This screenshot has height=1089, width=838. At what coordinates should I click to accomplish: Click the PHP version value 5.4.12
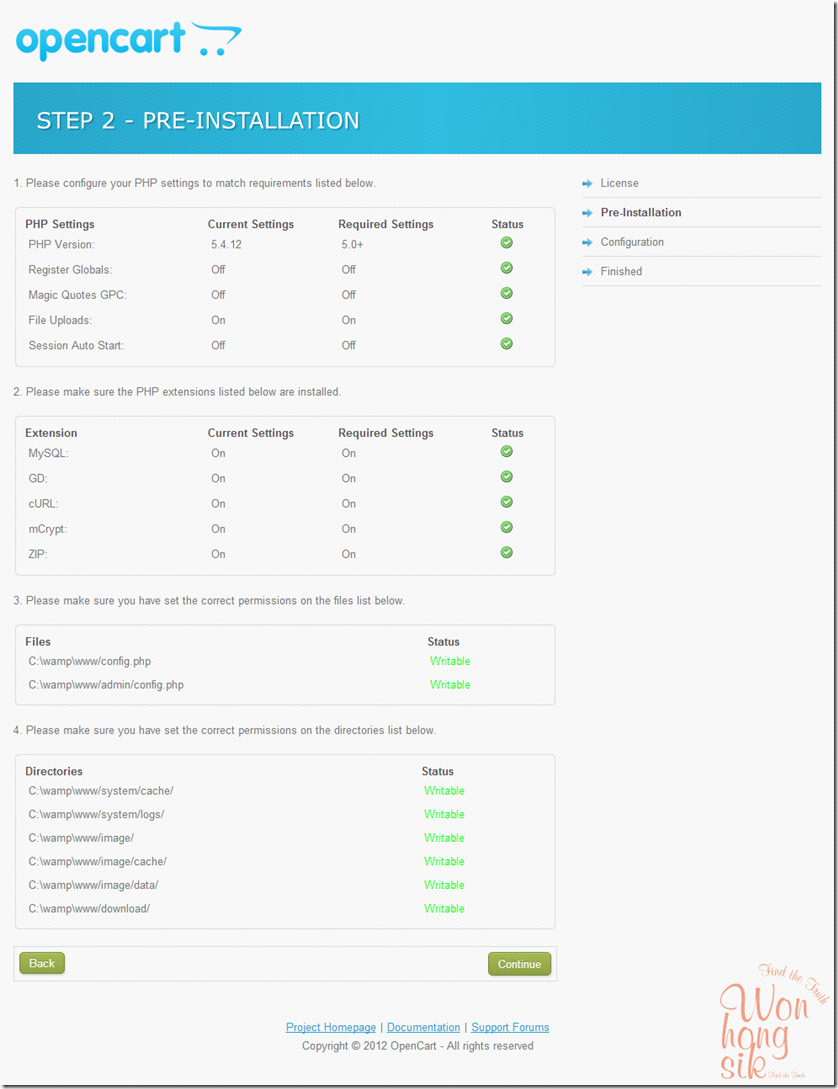click(x=226, y=244)
